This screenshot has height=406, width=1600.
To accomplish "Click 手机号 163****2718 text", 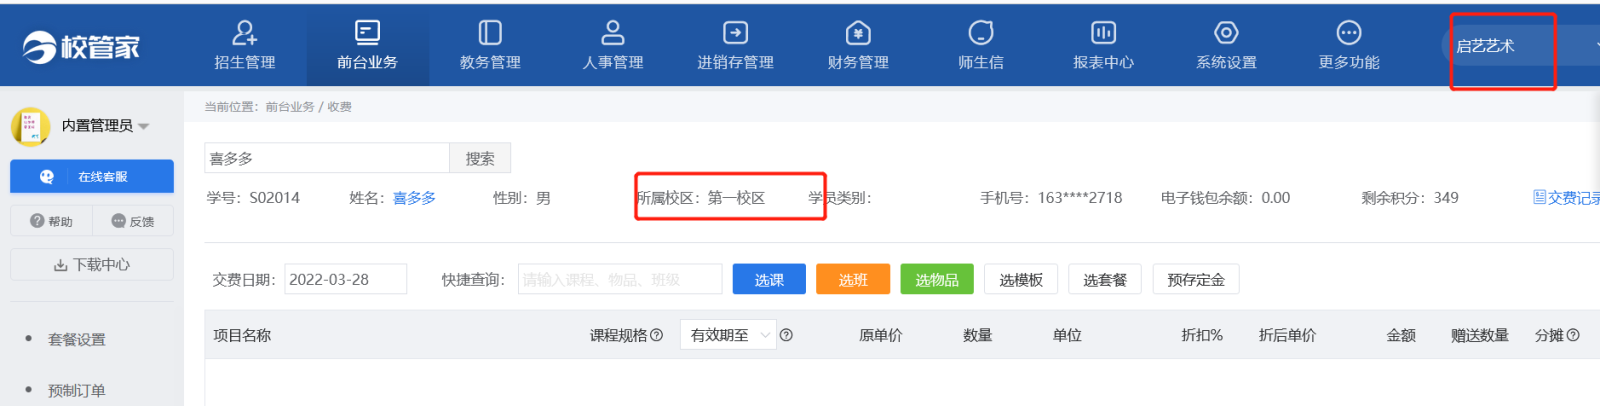I will pyautogui.click(x=1051, y=198).
